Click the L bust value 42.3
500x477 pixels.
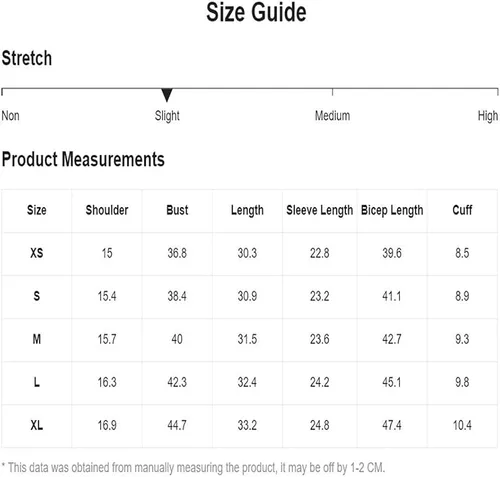177,382
